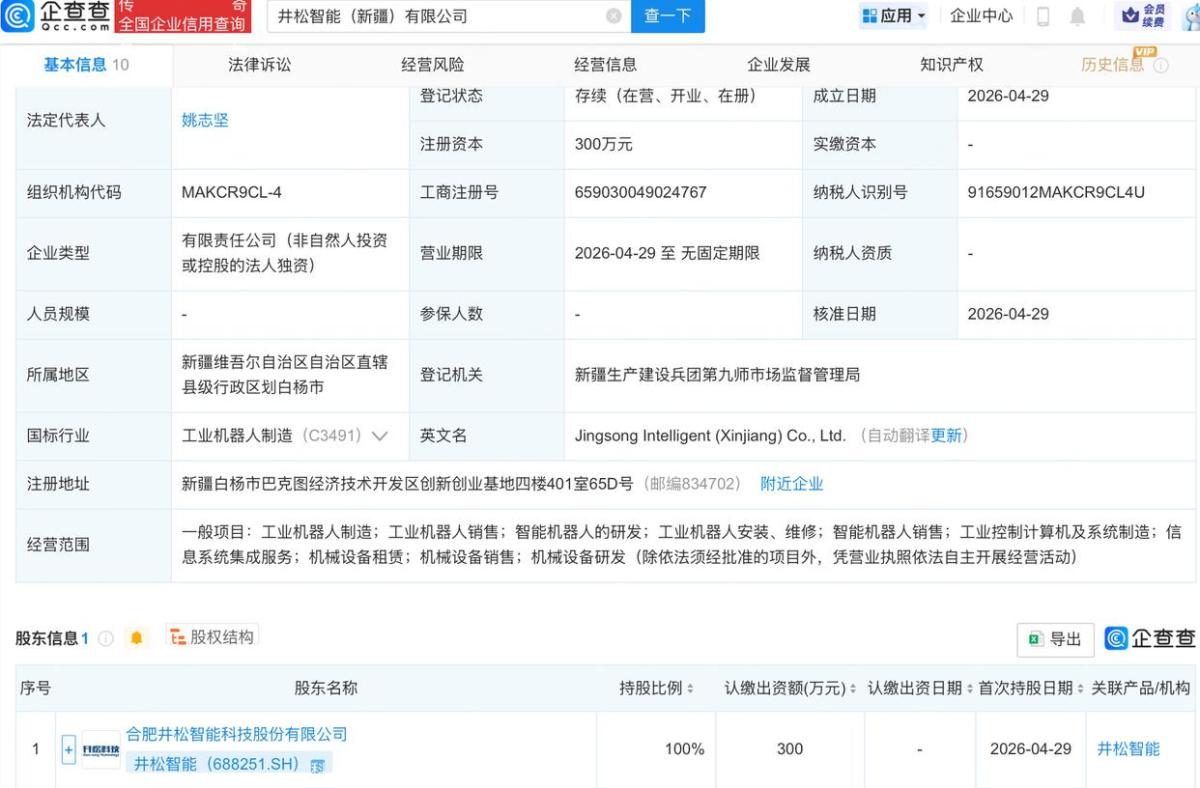Image resolution: width=1200 pixels, height=788 pixels.
Task: Click taxpayer ID 91659012MAKCR9CL4U
Action: pos(1056,192)
